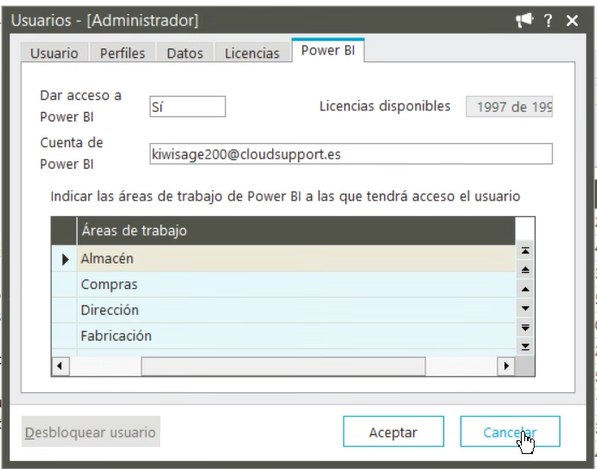Open help with the question mark icon
597x469 pixels.
click(x=548, y=20)
